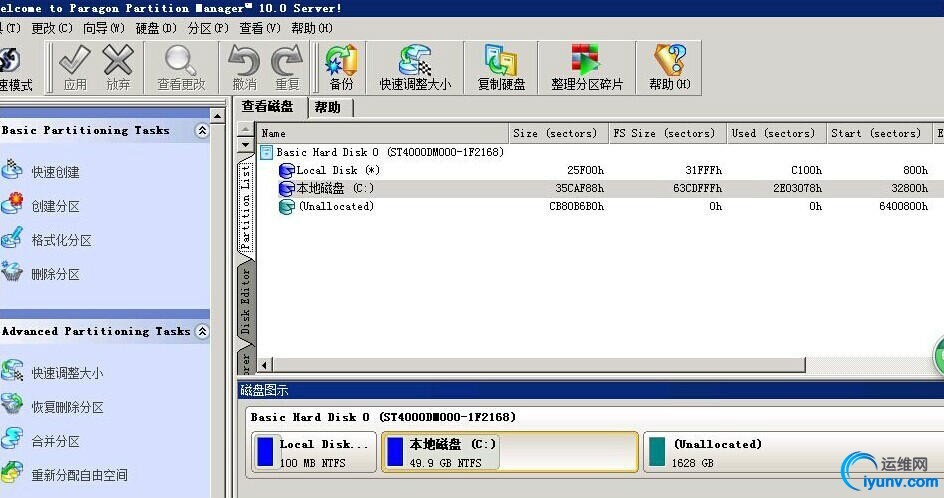Click the value '35CAF88h' in Size column
Viewport: 944px width, 498px height.
pos(579,188)
